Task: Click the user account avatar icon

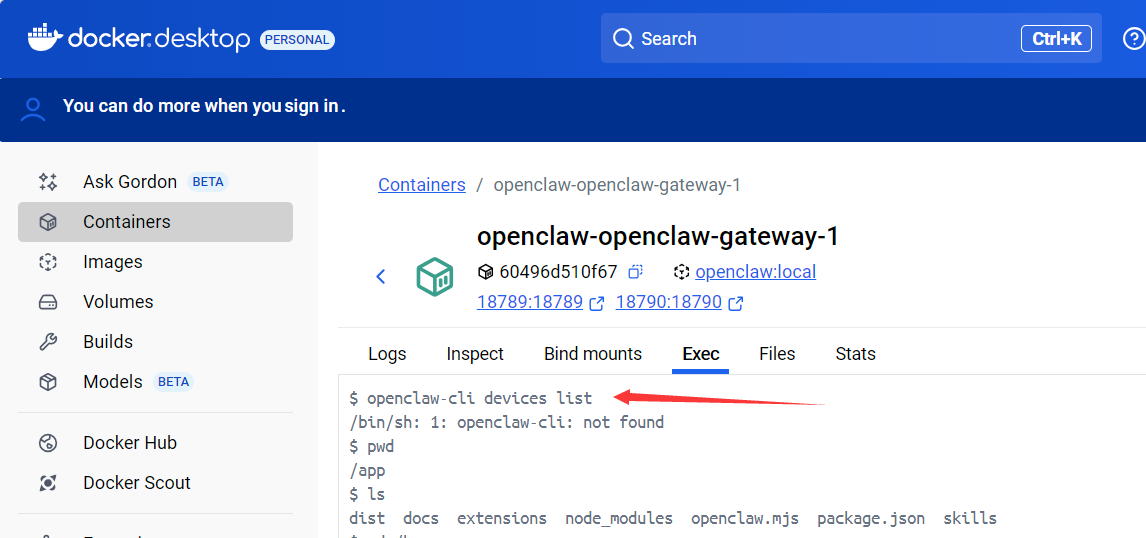Action: pyautogui.click(x=33, y=109)
